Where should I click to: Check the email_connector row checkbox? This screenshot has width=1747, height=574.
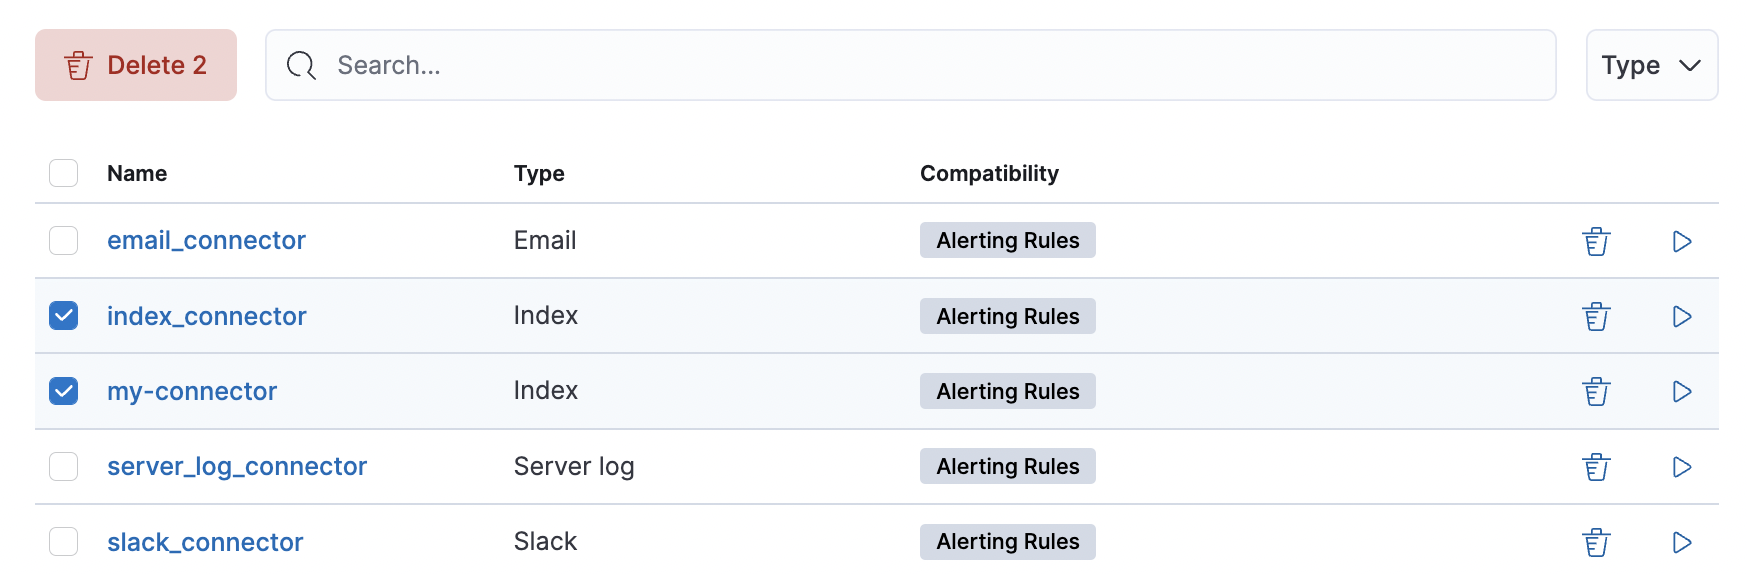64,241
